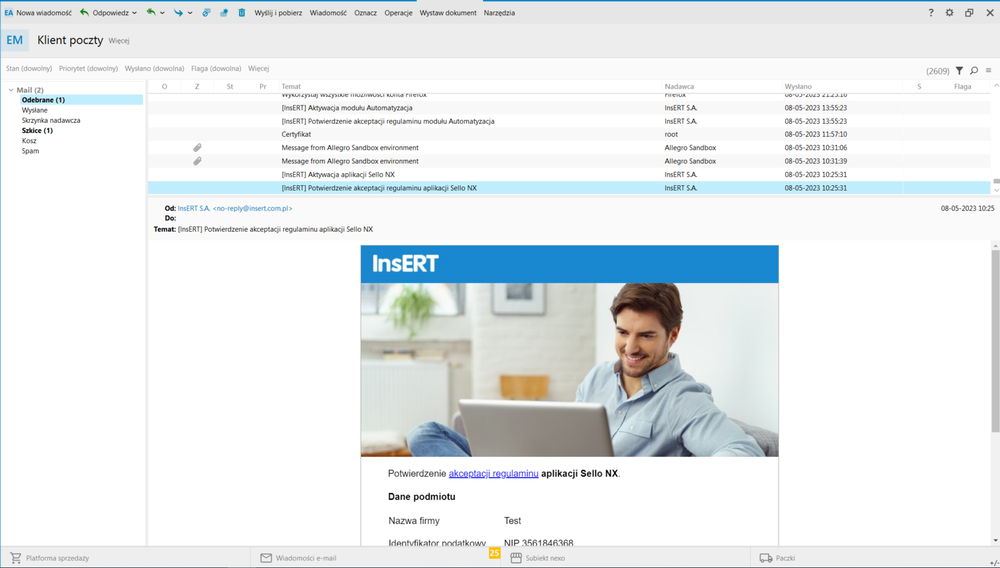
Task: Click the trash delete icon in toolbar
Action: tap(241, 13)
